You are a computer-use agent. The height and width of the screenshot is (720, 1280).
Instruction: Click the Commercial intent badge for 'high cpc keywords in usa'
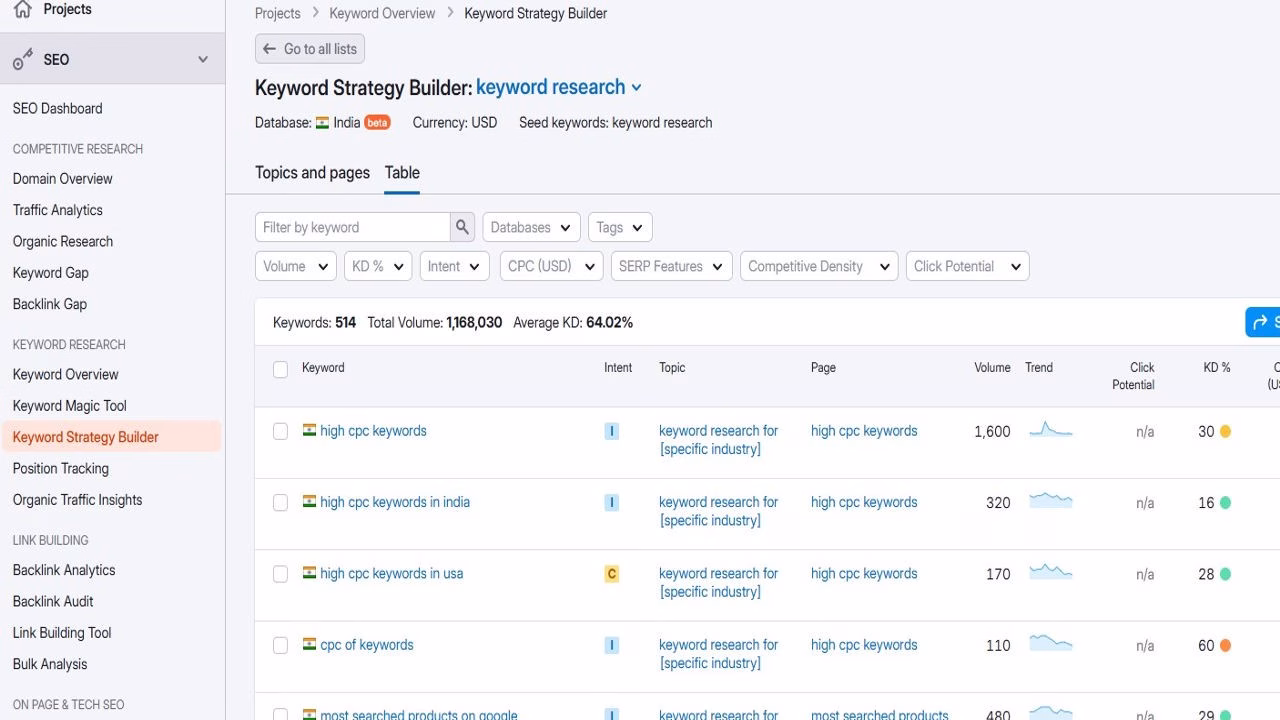tap(611, 573)
